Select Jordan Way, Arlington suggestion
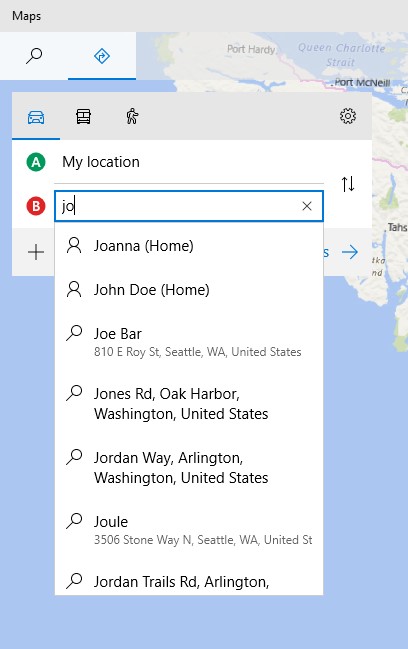 (189, 468)
